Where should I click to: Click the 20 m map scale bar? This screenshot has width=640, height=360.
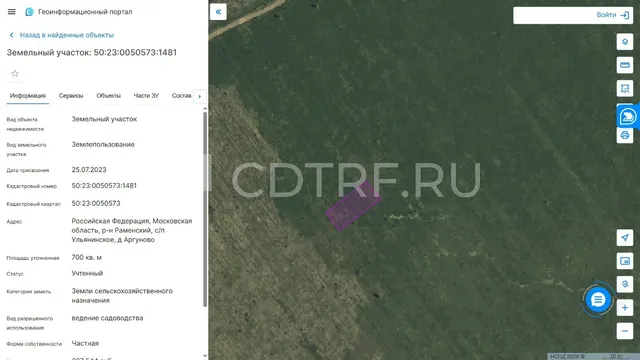click(616, 356)
